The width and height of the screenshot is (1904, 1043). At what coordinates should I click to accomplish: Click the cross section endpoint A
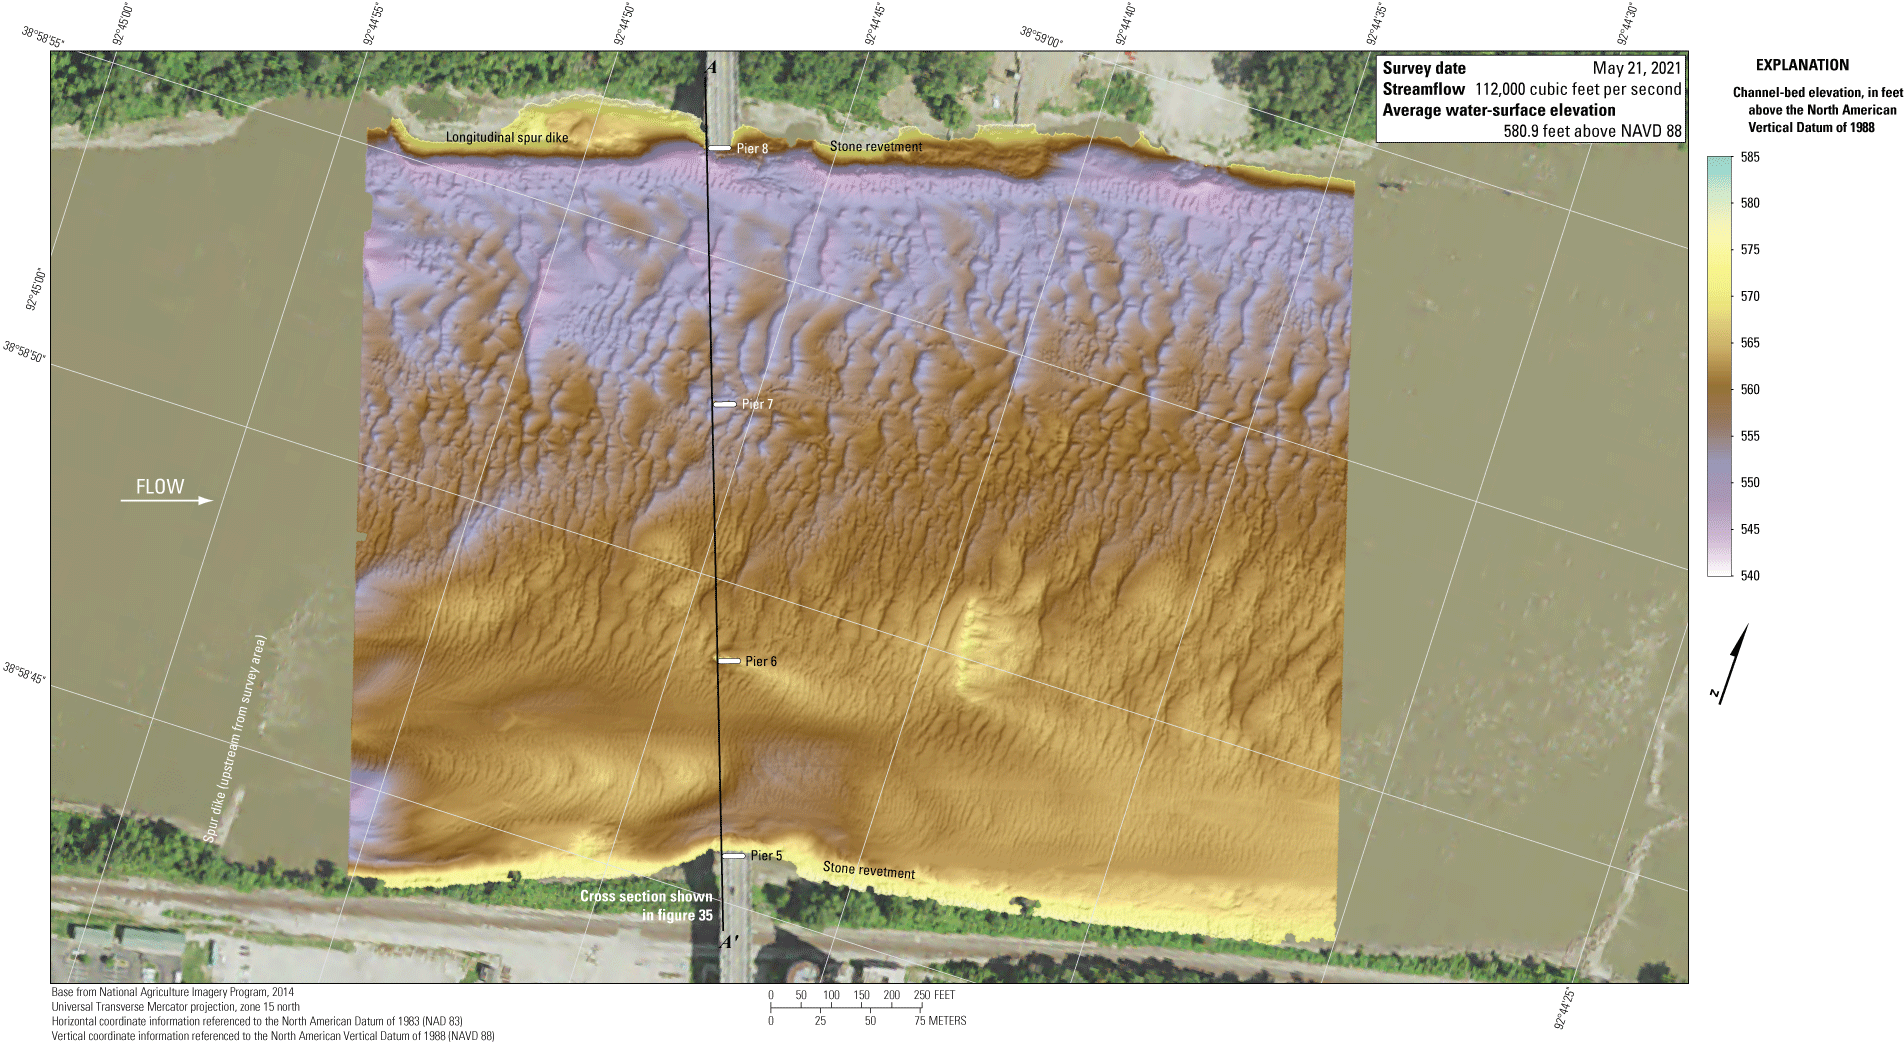pos(711,68)
